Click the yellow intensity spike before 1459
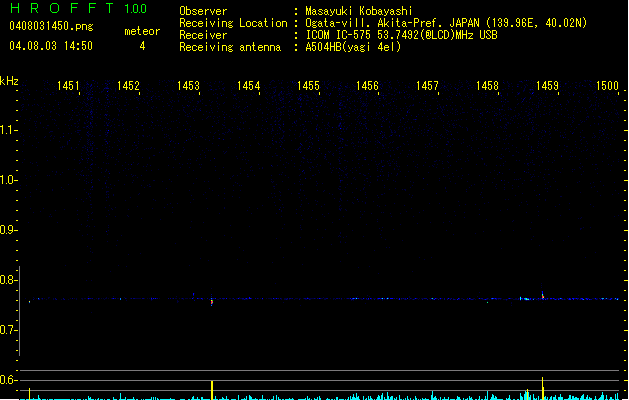 coord(542,388)
